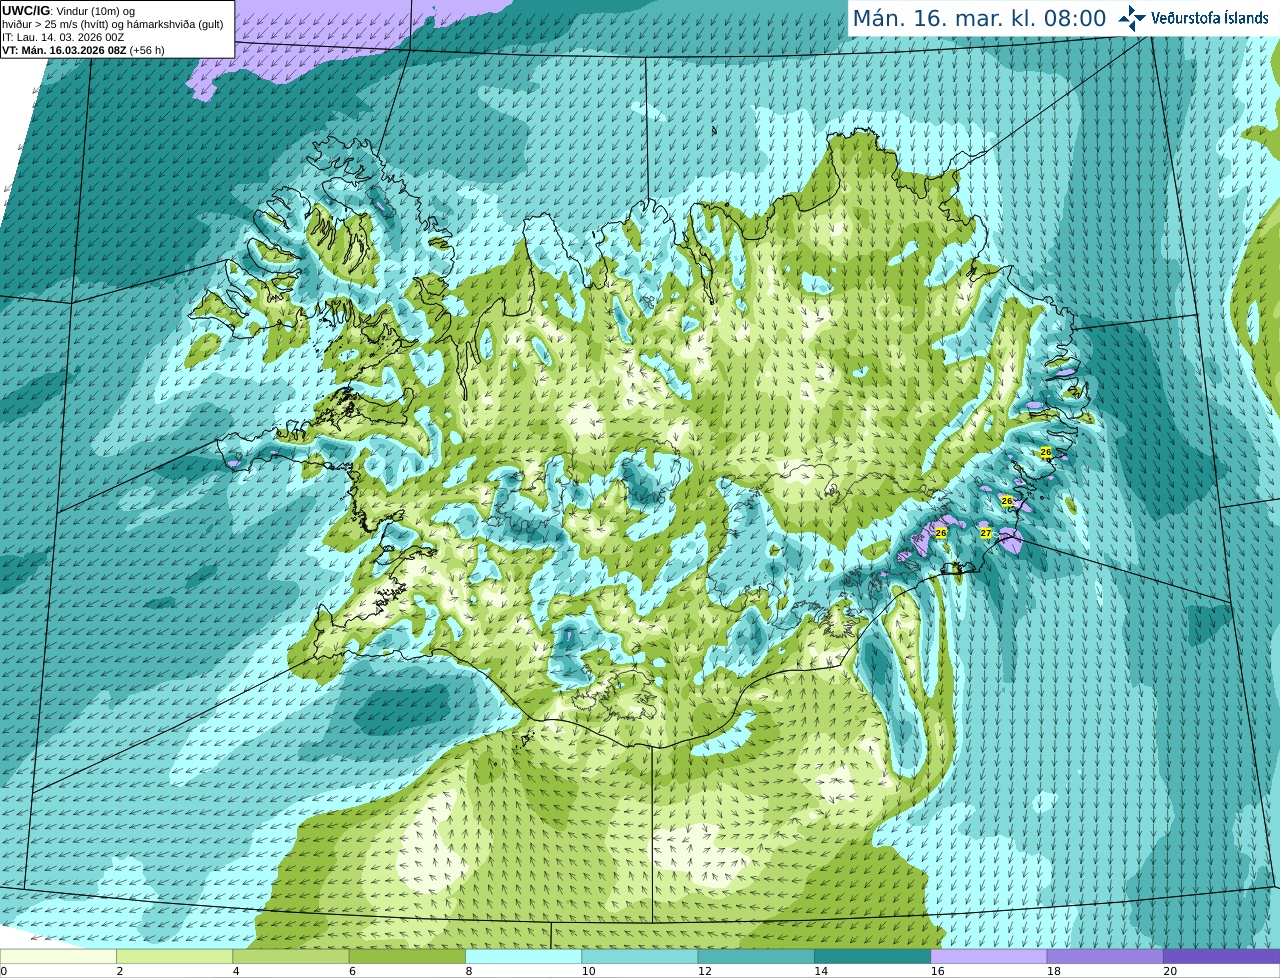The height and width of the screenshot is (978, 1280).
Task: Click the legend scale label '10'
Action: [x=589, y=971]
